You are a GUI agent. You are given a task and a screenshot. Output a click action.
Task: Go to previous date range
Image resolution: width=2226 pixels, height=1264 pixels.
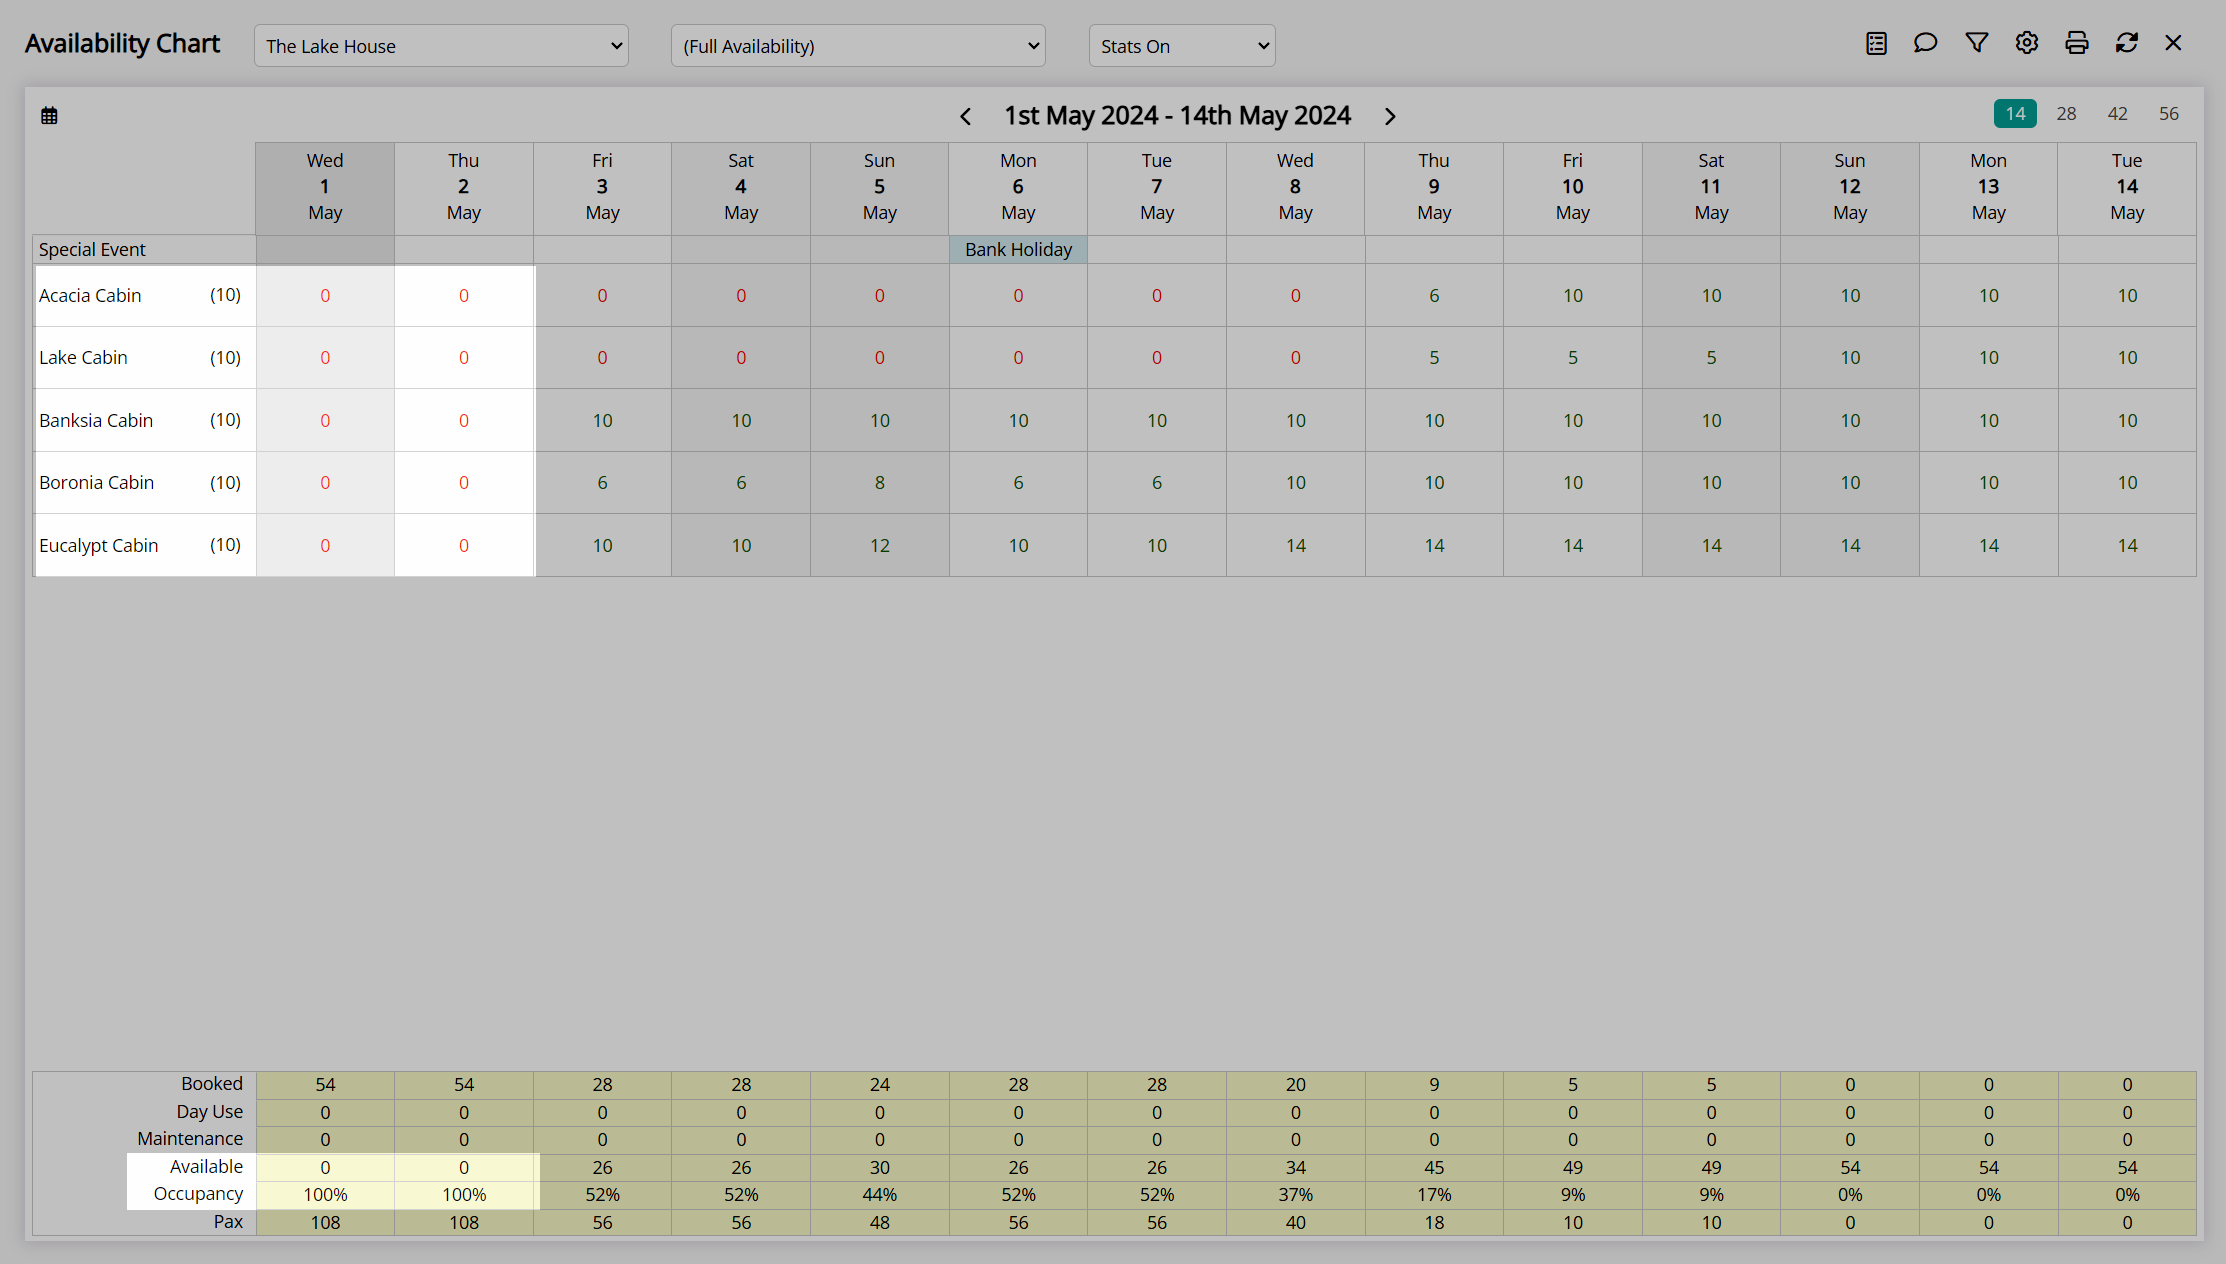point(965,116)
